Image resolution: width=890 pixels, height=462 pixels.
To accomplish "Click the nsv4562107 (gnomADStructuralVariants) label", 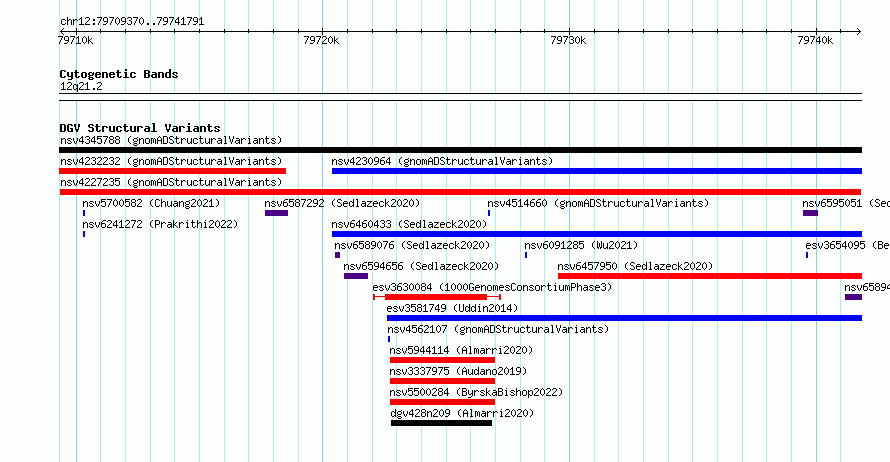I will (498, 329).
